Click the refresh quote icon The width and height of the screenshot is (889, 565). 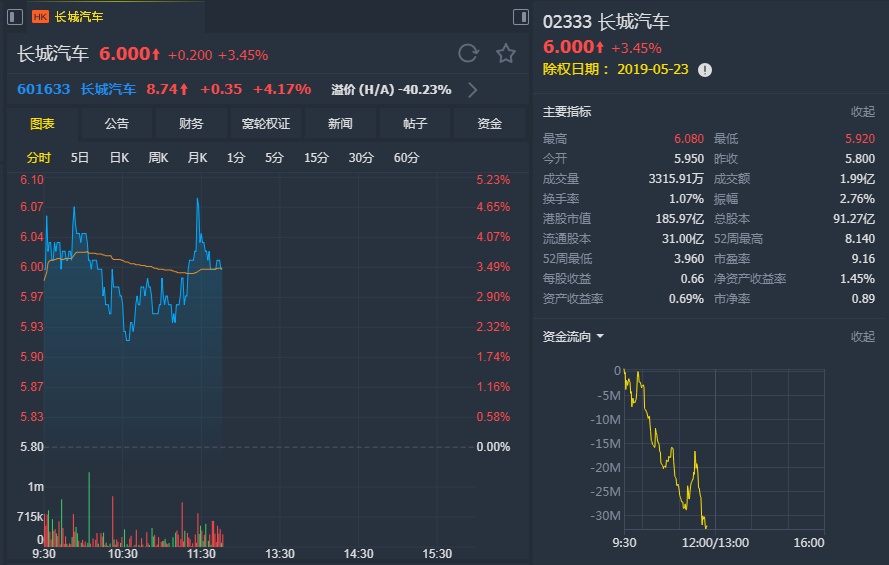tap(468, 53)
